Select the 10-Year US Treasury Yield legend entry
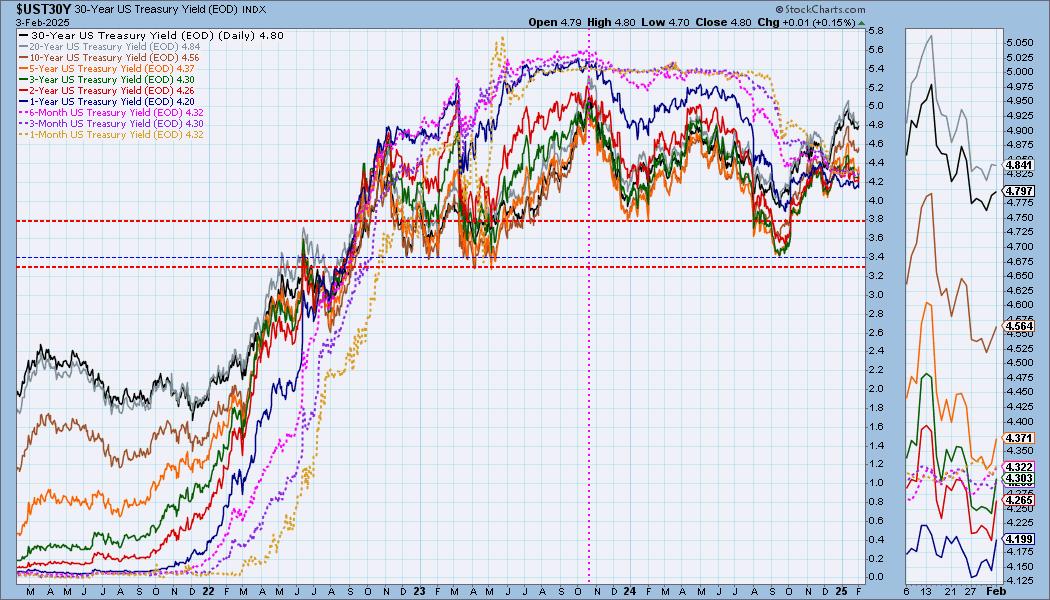Viewport: 1050px width, 600px height. [x=110, y=58]
